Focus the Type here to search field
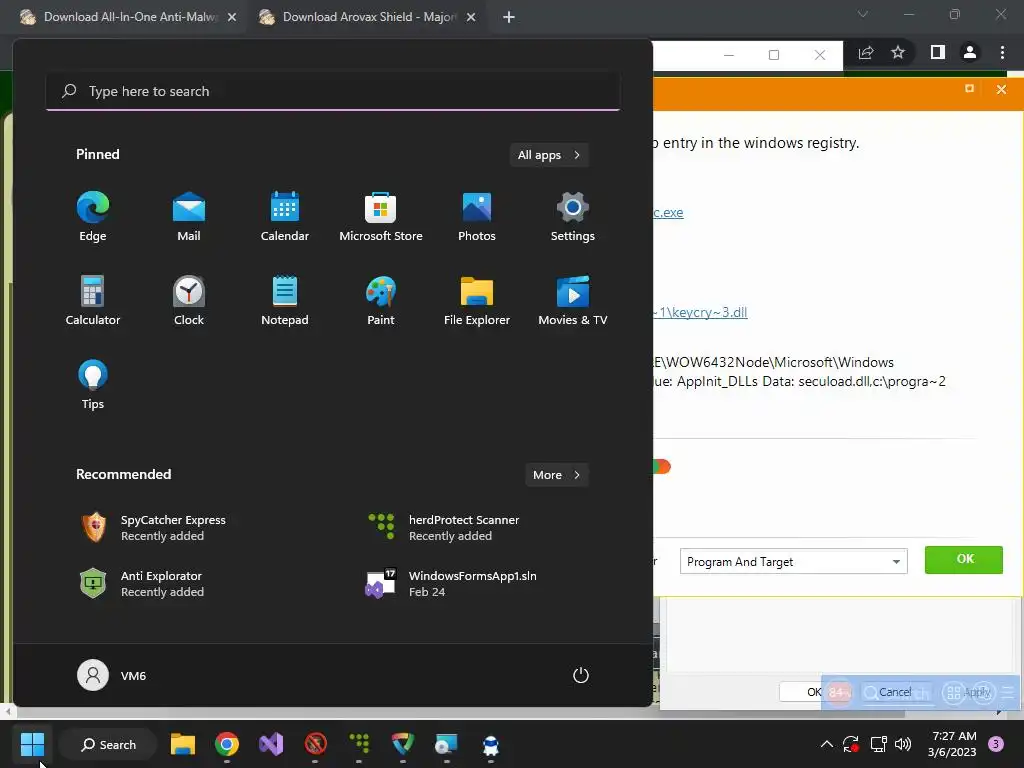This screenshot has width=1024, height=768. (333, 91)
